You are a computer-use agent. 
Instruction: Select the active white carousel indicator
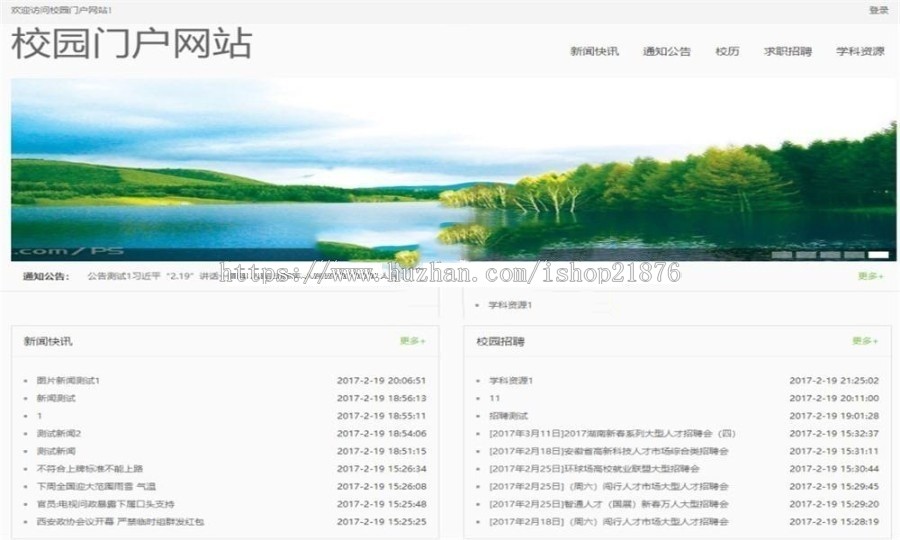878,255
